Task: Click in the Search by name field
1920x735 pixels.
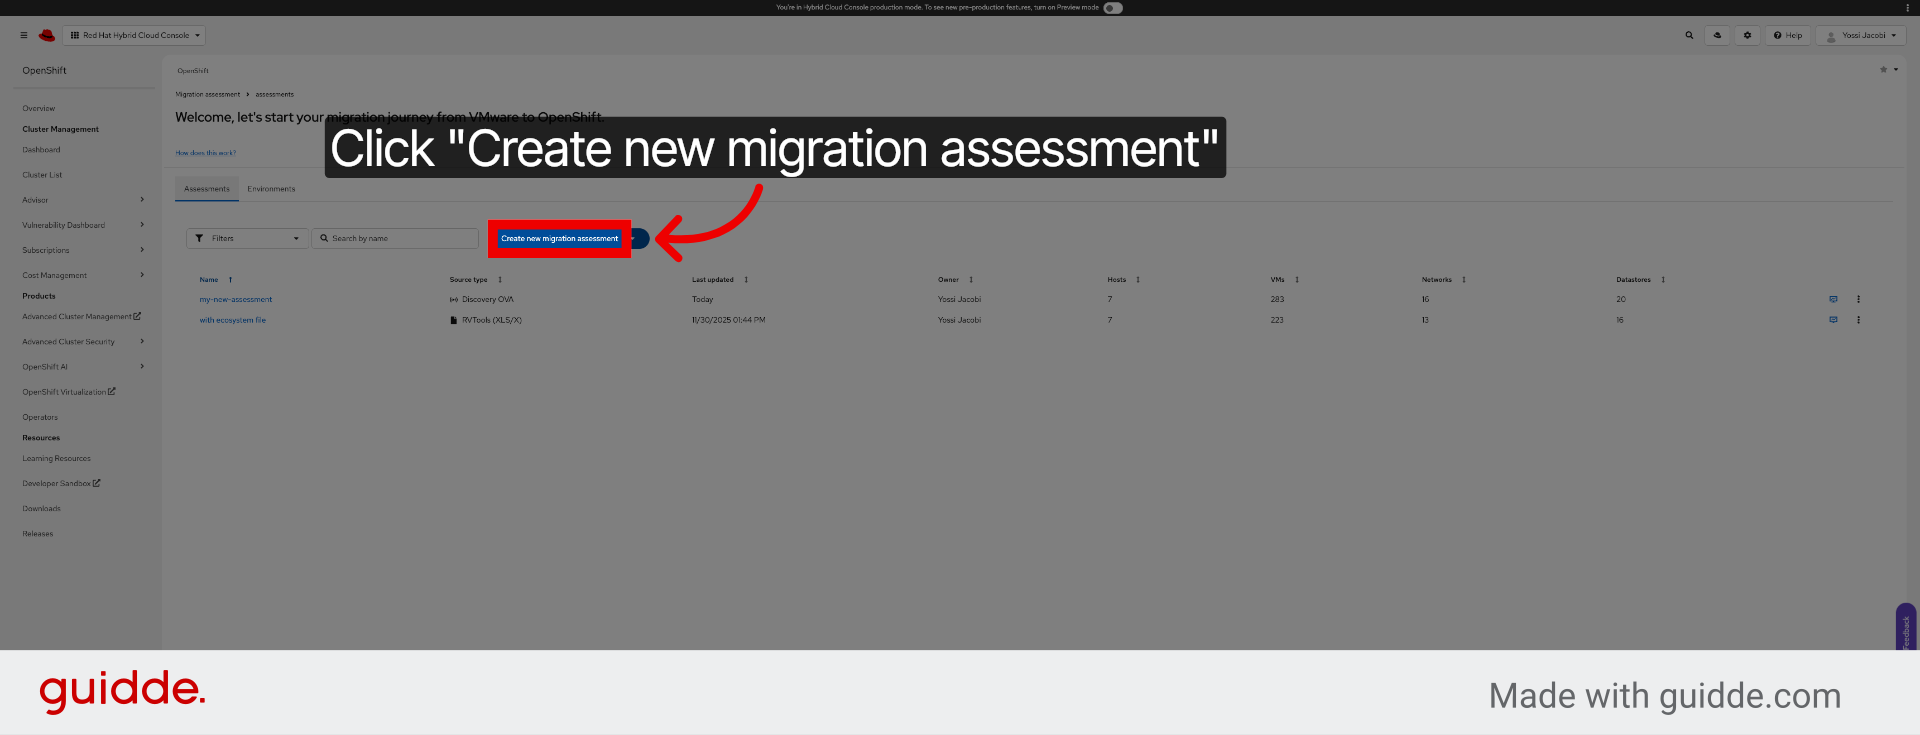Action: 395,238
